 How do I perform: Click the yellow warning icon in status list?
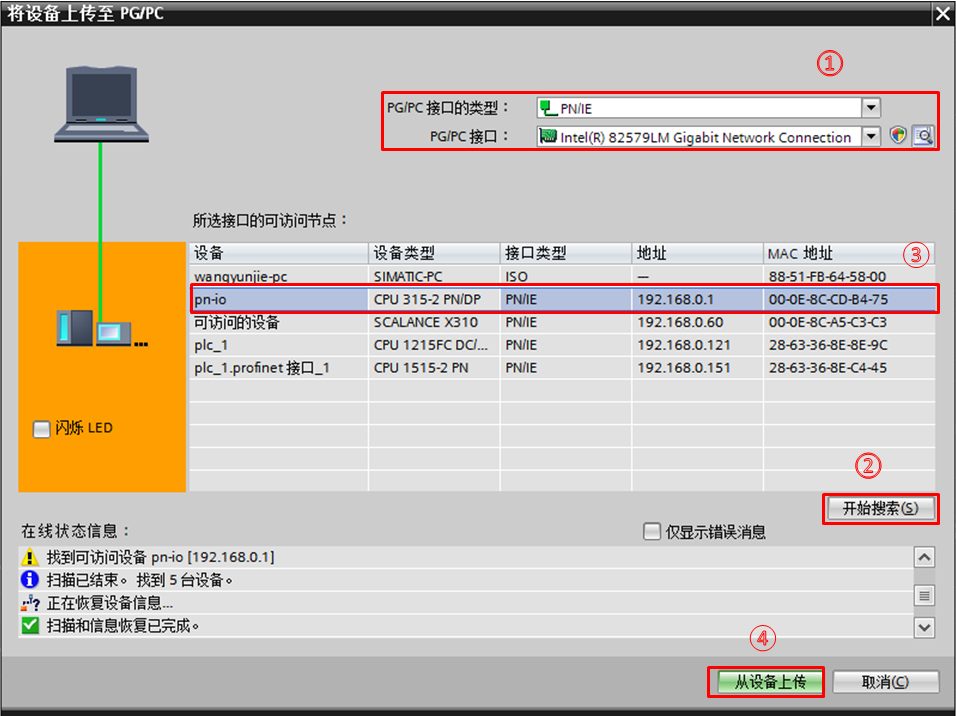(30, 557)
